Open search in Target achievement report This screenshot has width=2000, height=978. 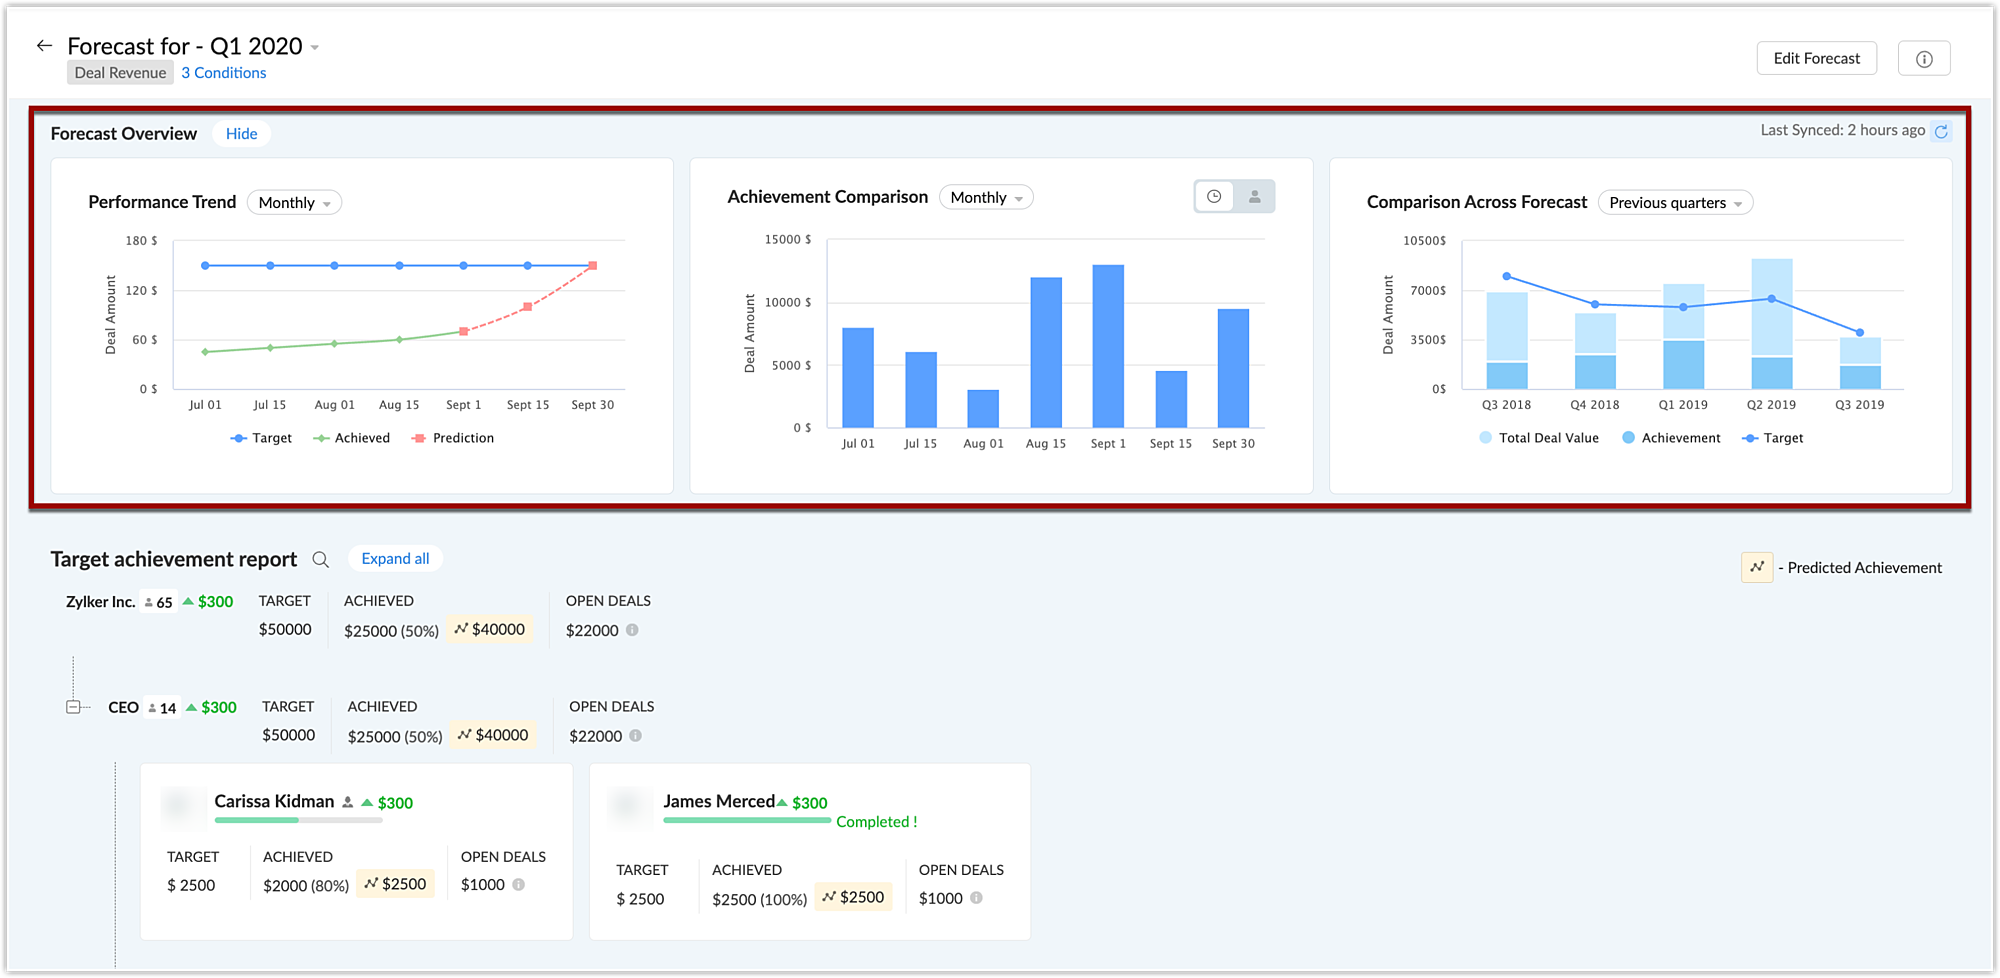point(320,560)
